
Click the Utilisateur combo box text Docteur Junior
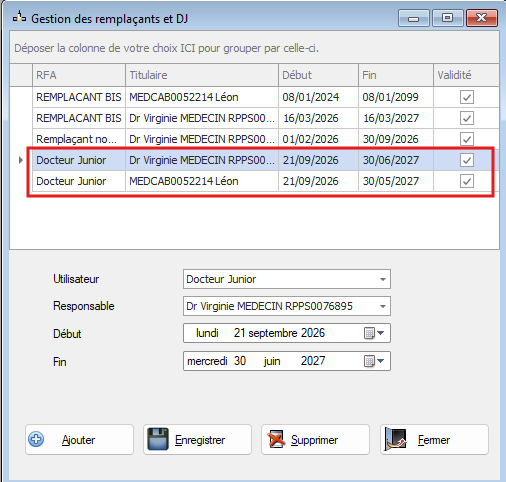221,279
